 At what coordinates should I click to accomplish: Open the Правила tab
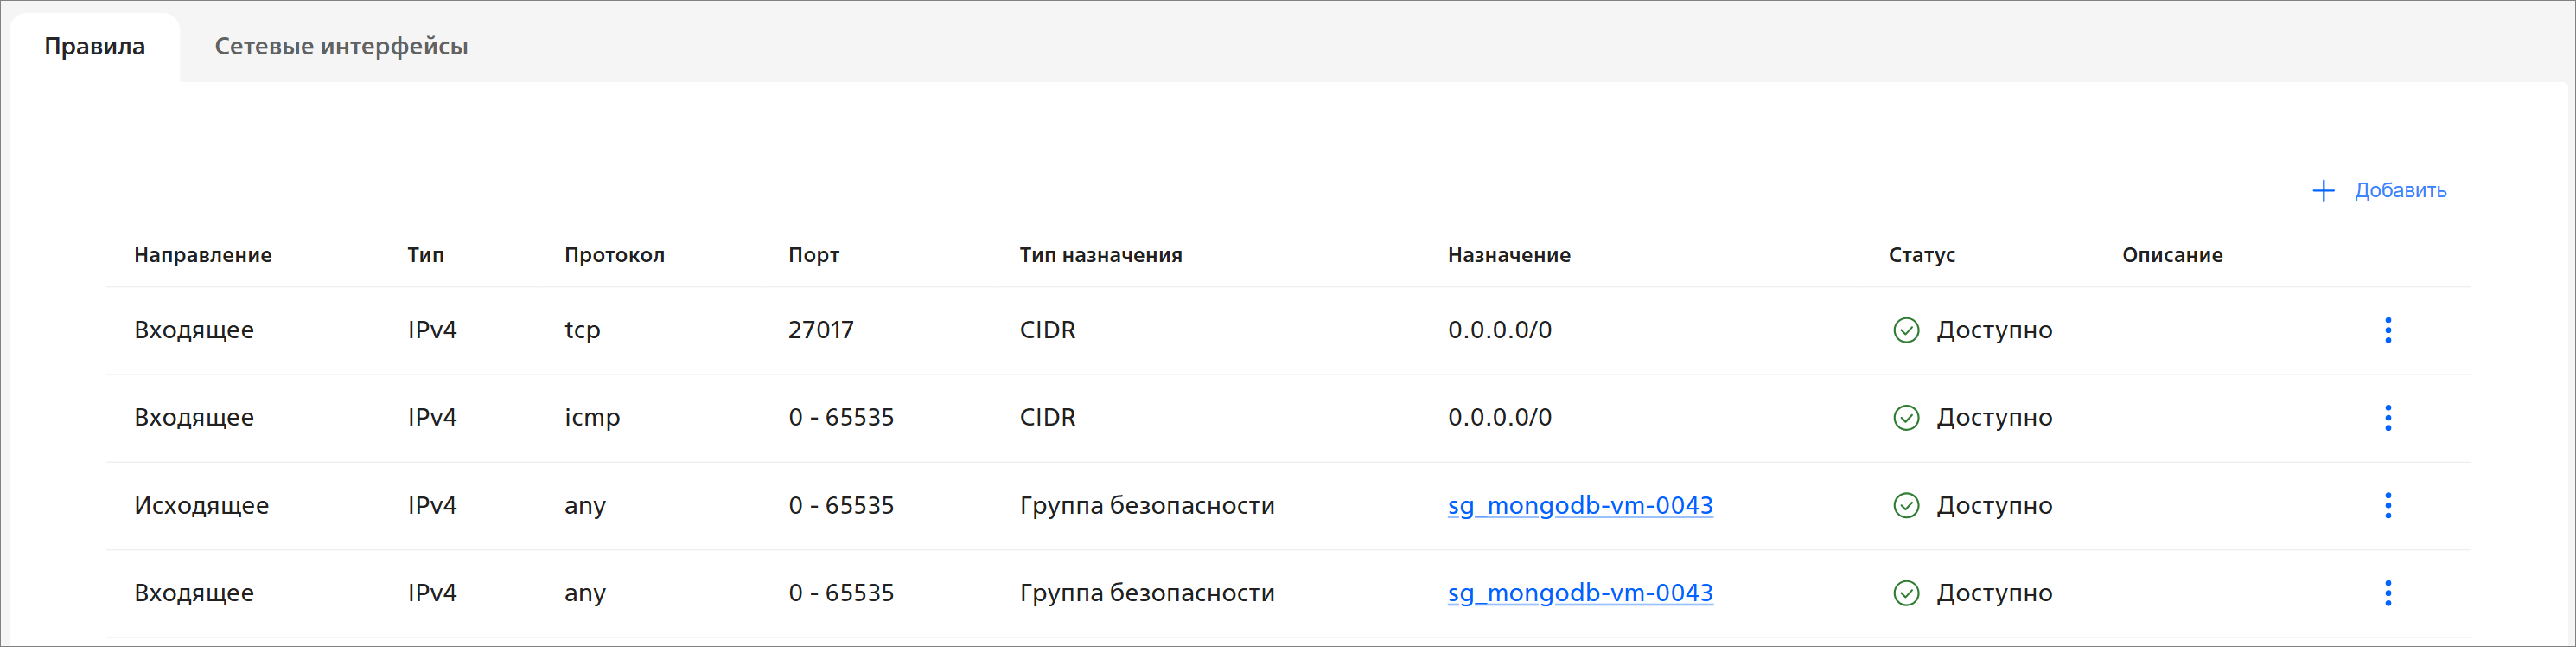95,46
